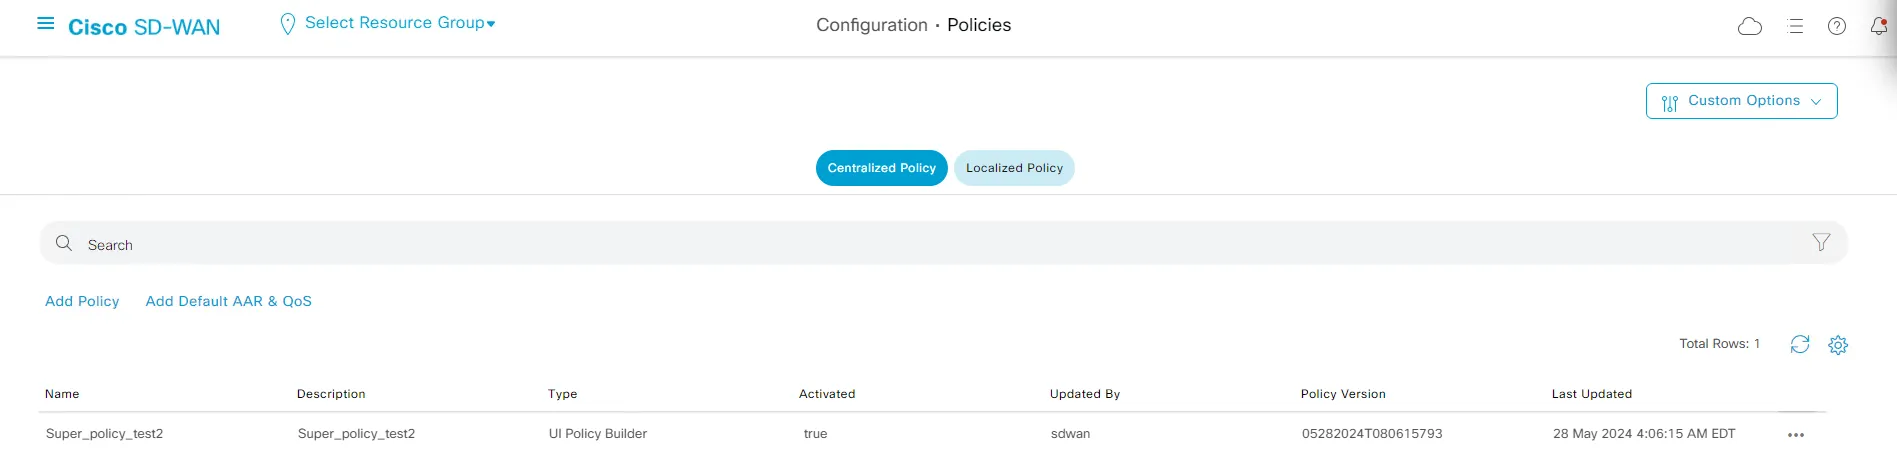Open the task list icon

[1795, 27]
